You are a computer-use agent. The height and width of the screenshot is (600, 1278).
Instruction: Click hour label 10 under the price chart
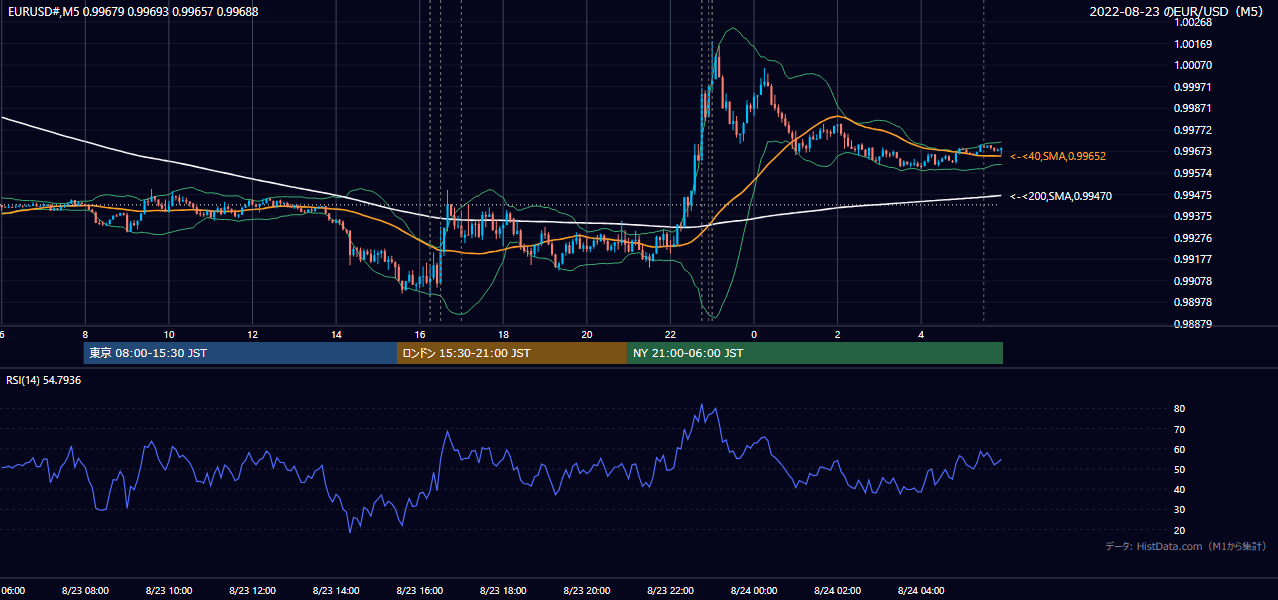click(169, 334)
